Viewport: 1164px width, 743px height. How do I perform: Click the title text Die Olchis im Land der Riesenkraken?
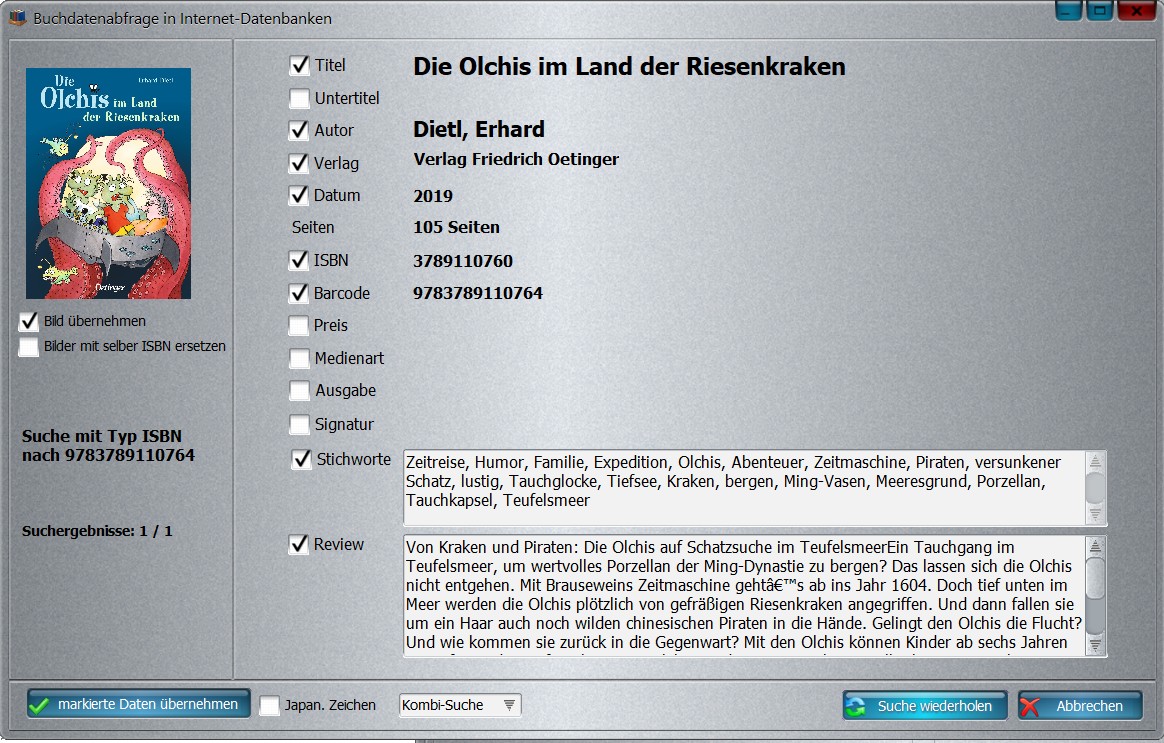point(629,67)
